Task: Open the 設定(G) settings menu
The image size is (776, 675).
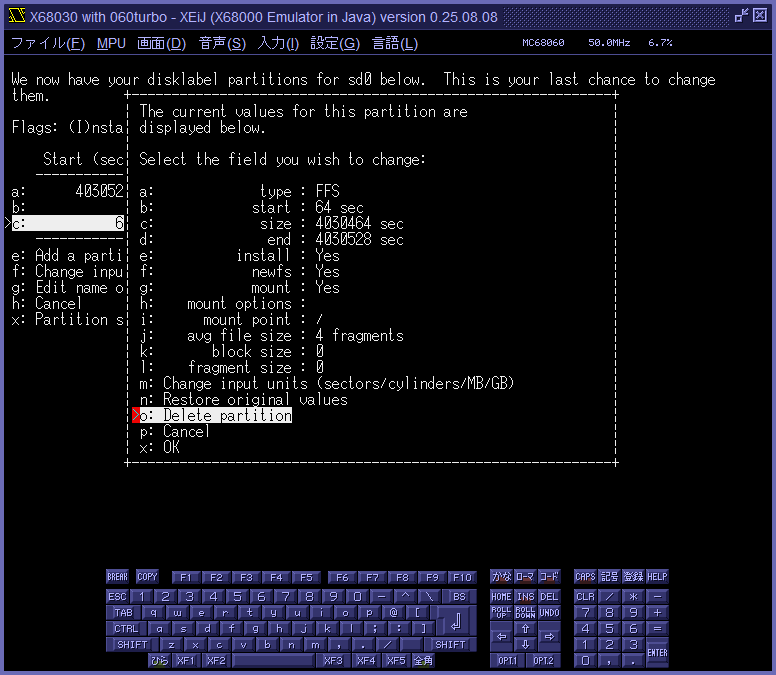Action: tap(335, 44)
